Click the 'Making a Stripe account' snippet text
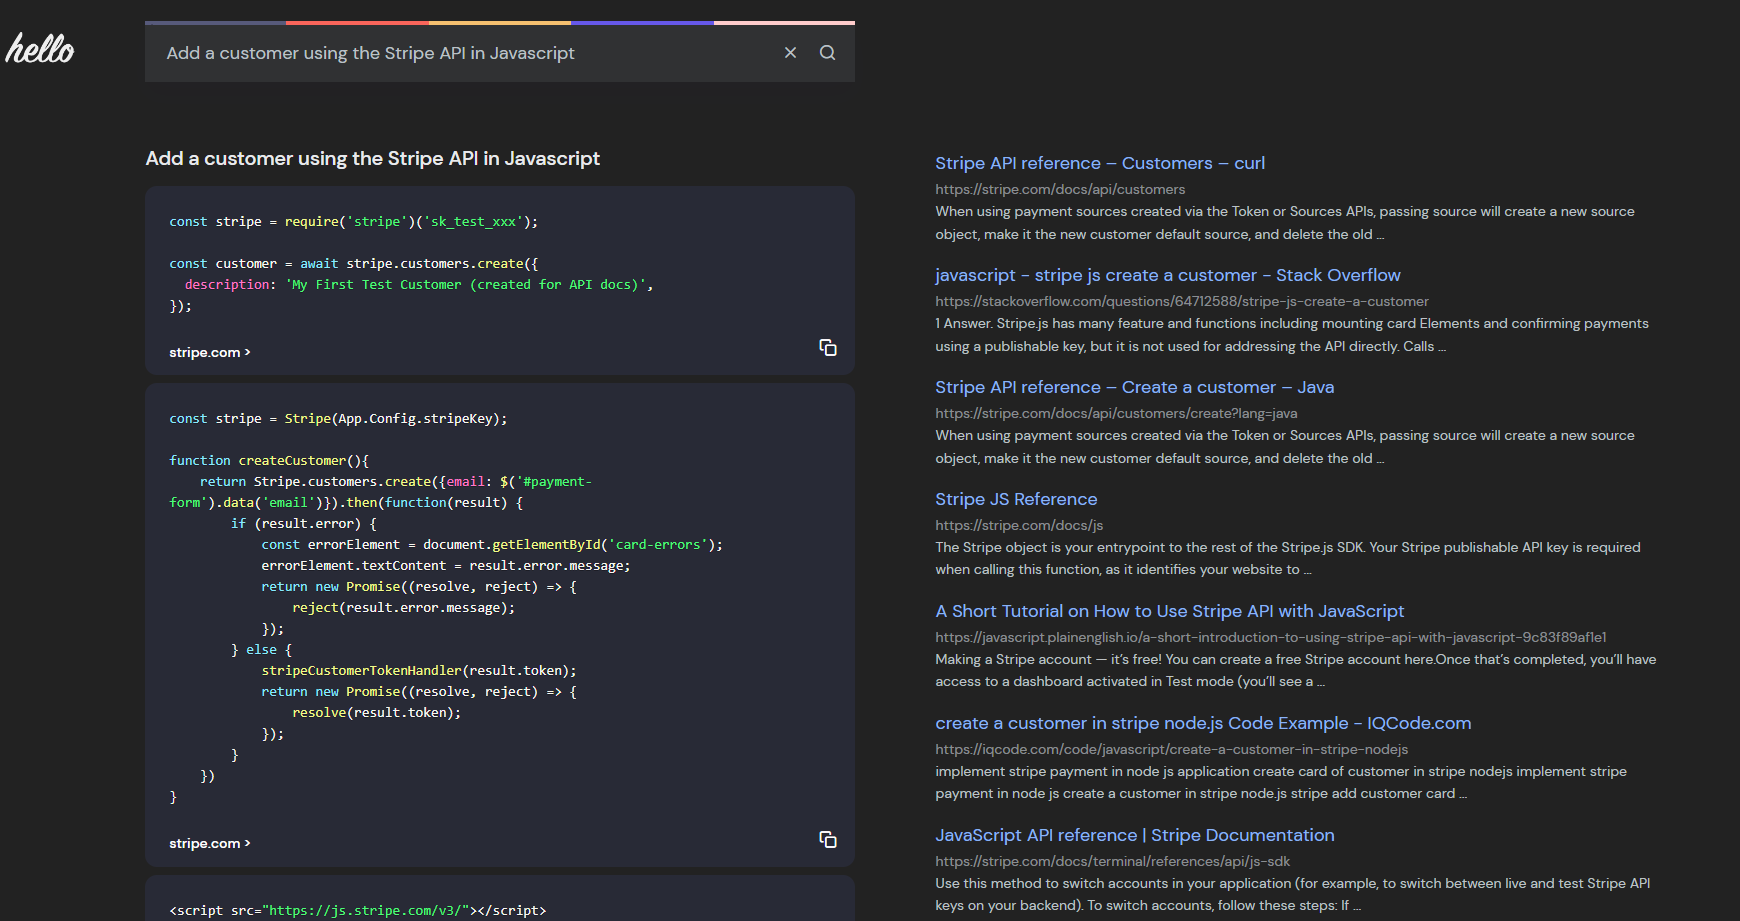The width and height of the screenshot is (1740, 921). coord(1296,670)
